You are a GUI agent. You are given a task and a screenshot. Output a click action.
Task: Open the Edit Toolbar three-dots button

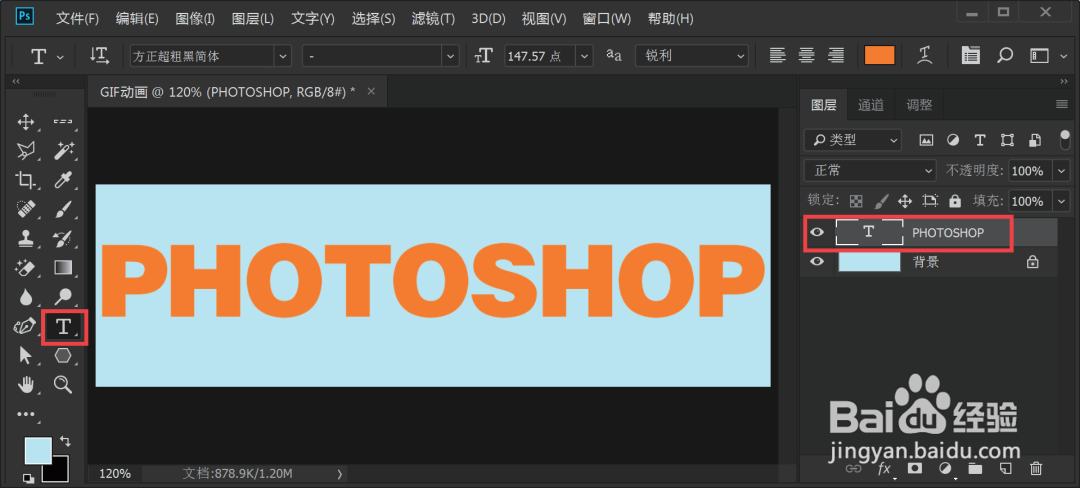[25, 414]
